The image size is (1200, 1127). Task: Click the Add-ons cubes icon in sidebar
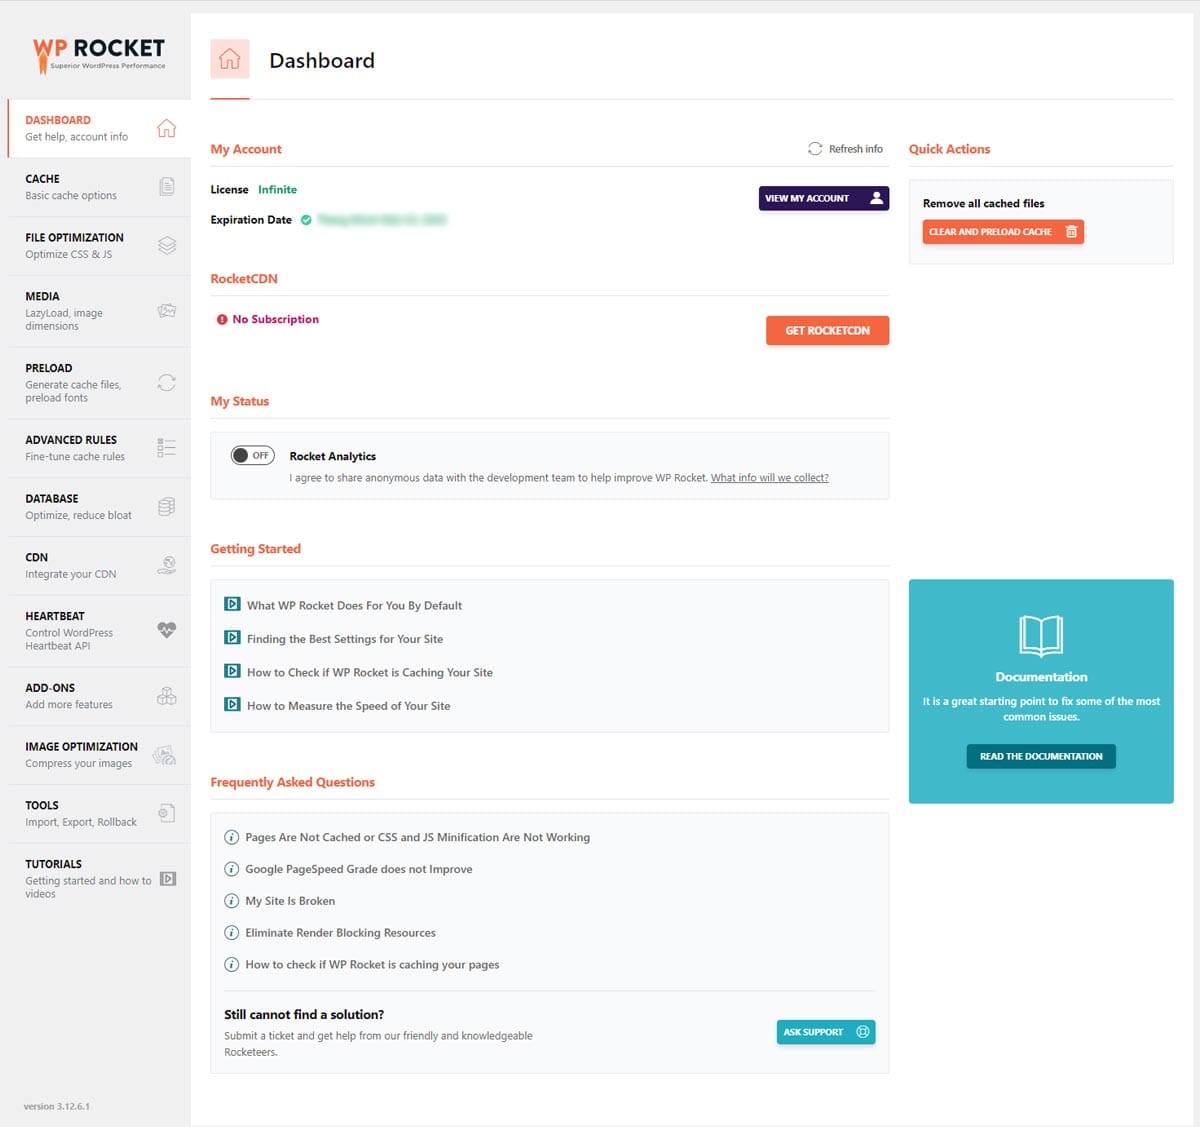pyautogui.click(x=167, y=696)
